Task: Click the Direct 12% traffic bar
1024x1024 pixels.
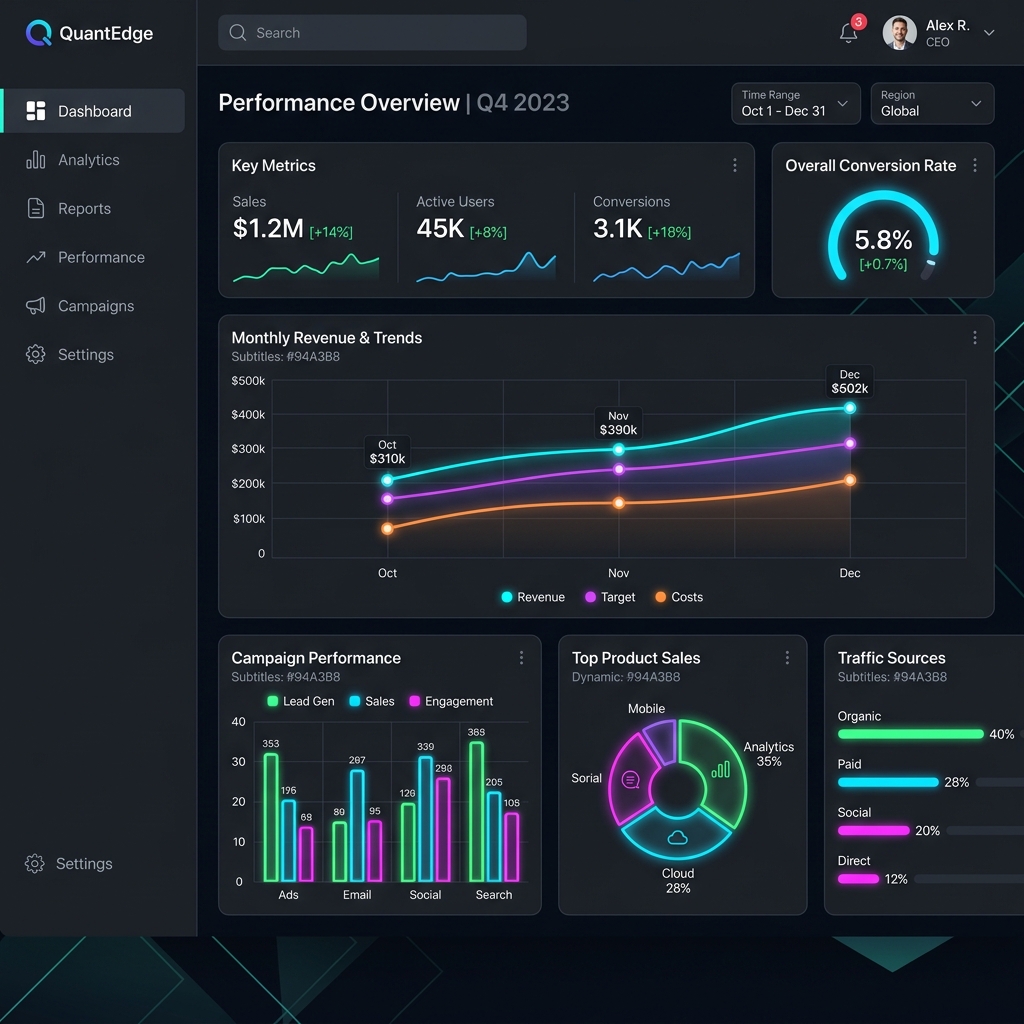Action: (x=859, y=879)
